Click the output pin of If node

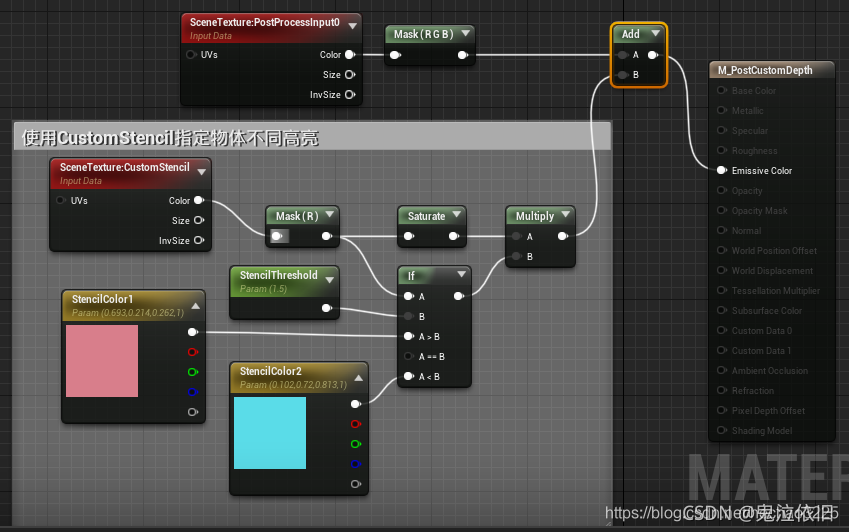tap(459, 296)
